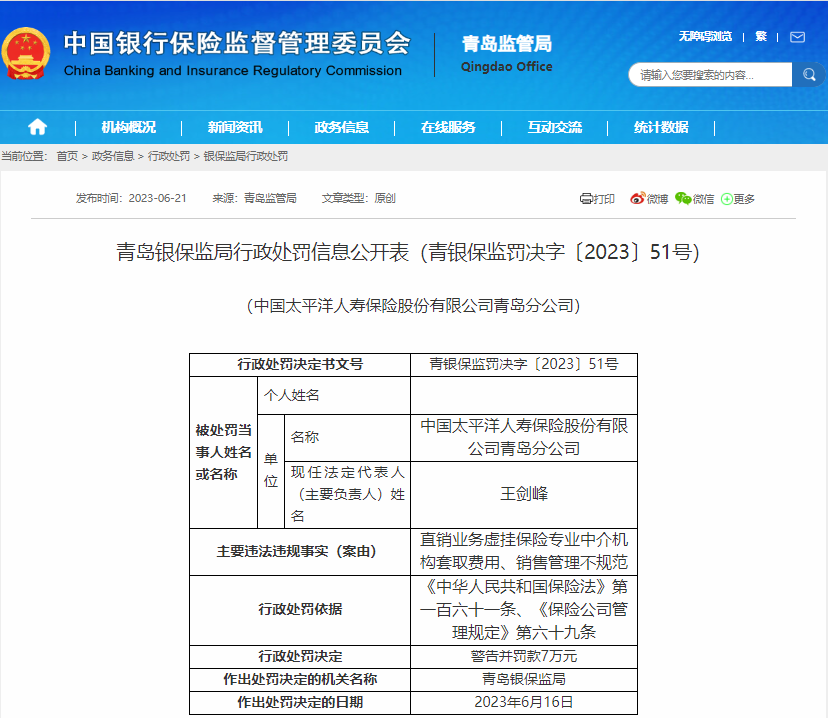Click the 打印 print icon
This screenshot has height=718, width=828.
pos(597,199)
